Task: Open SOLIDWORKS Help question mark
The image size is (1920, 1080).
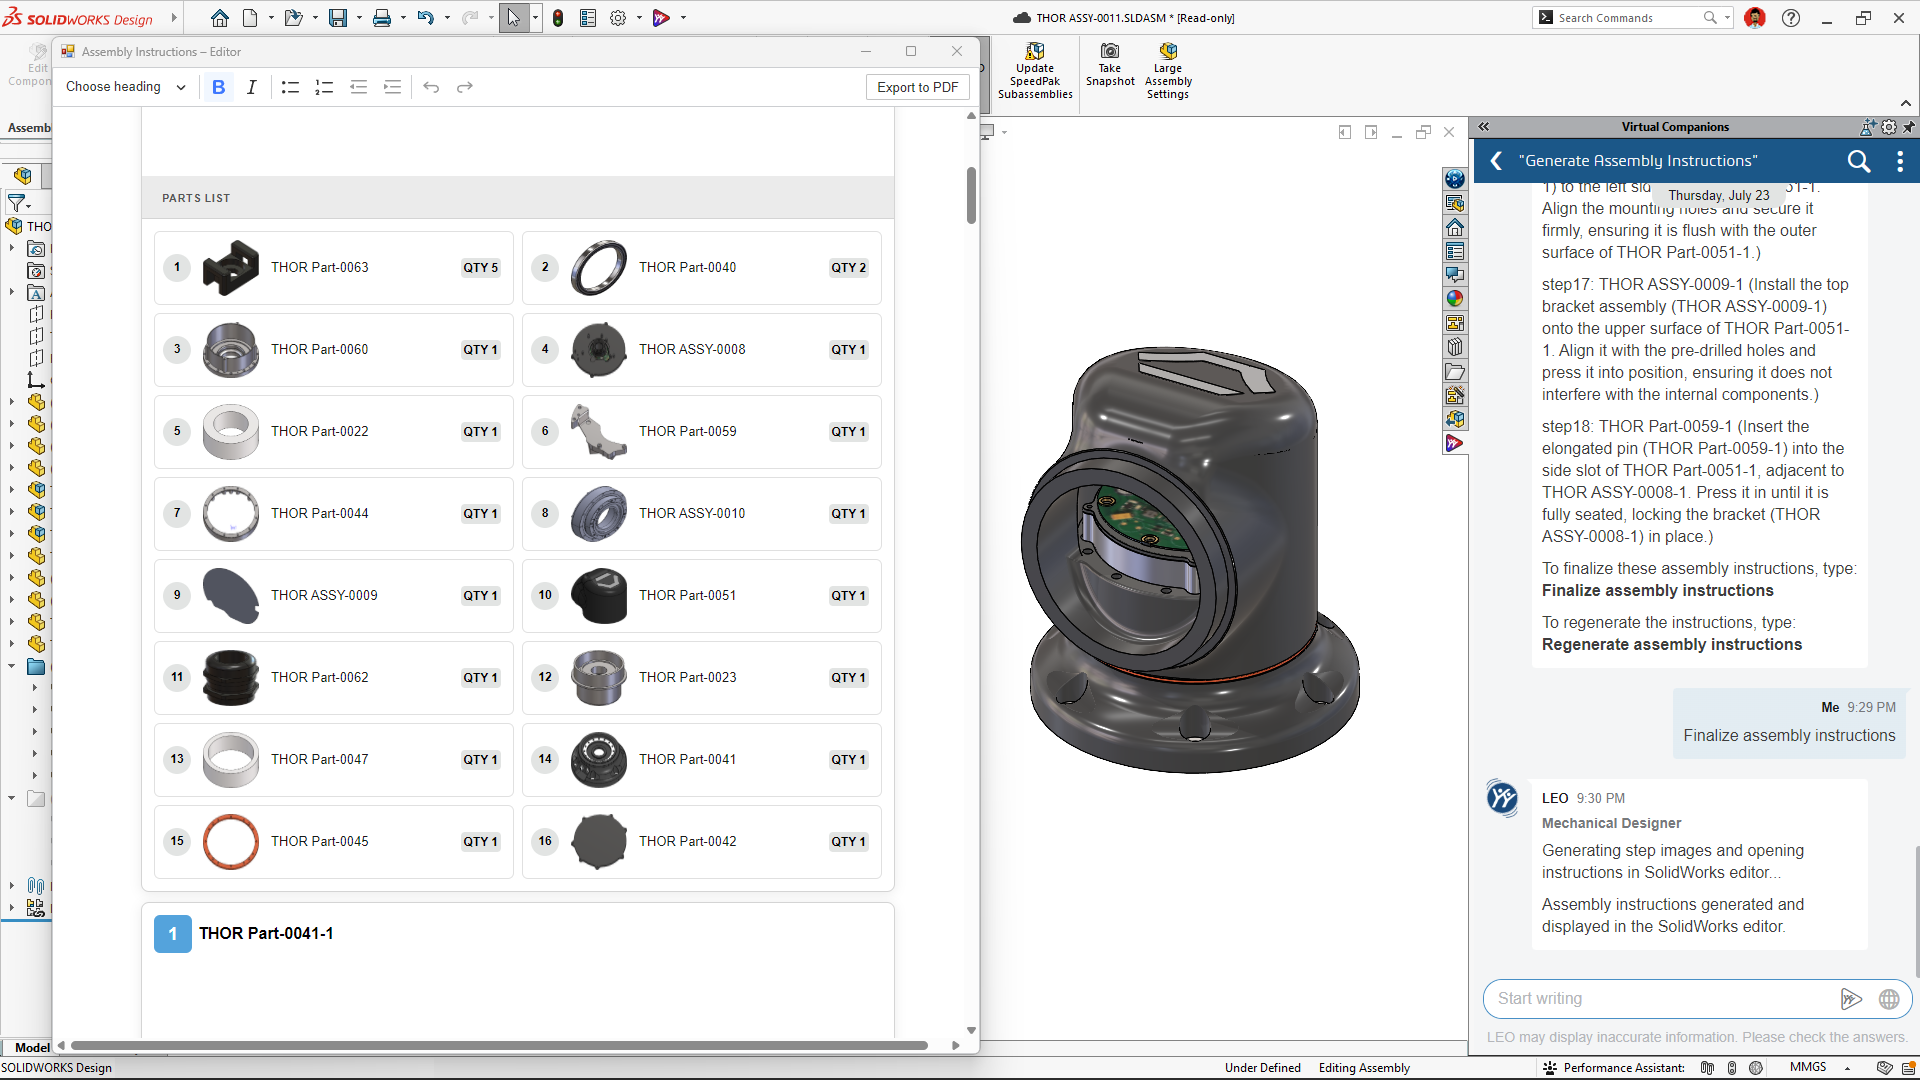Action: 1791,18
